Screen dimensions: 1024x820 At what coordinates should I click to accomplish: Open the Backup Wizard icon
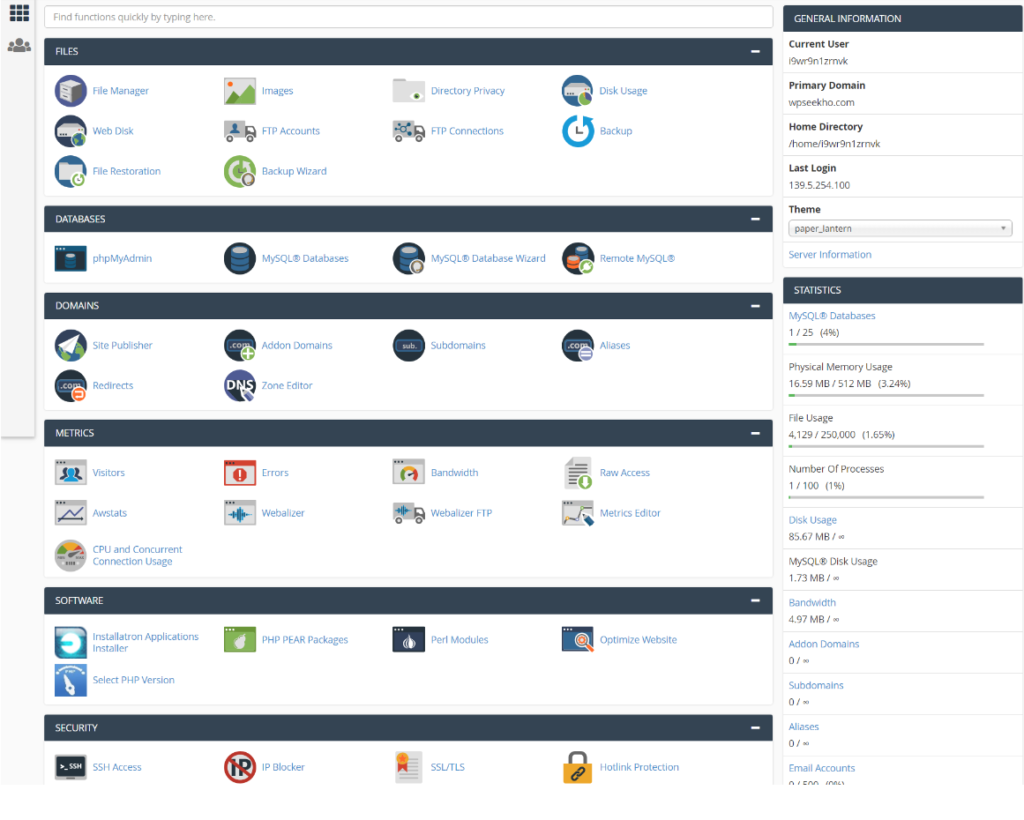click(x=240, y=172)
